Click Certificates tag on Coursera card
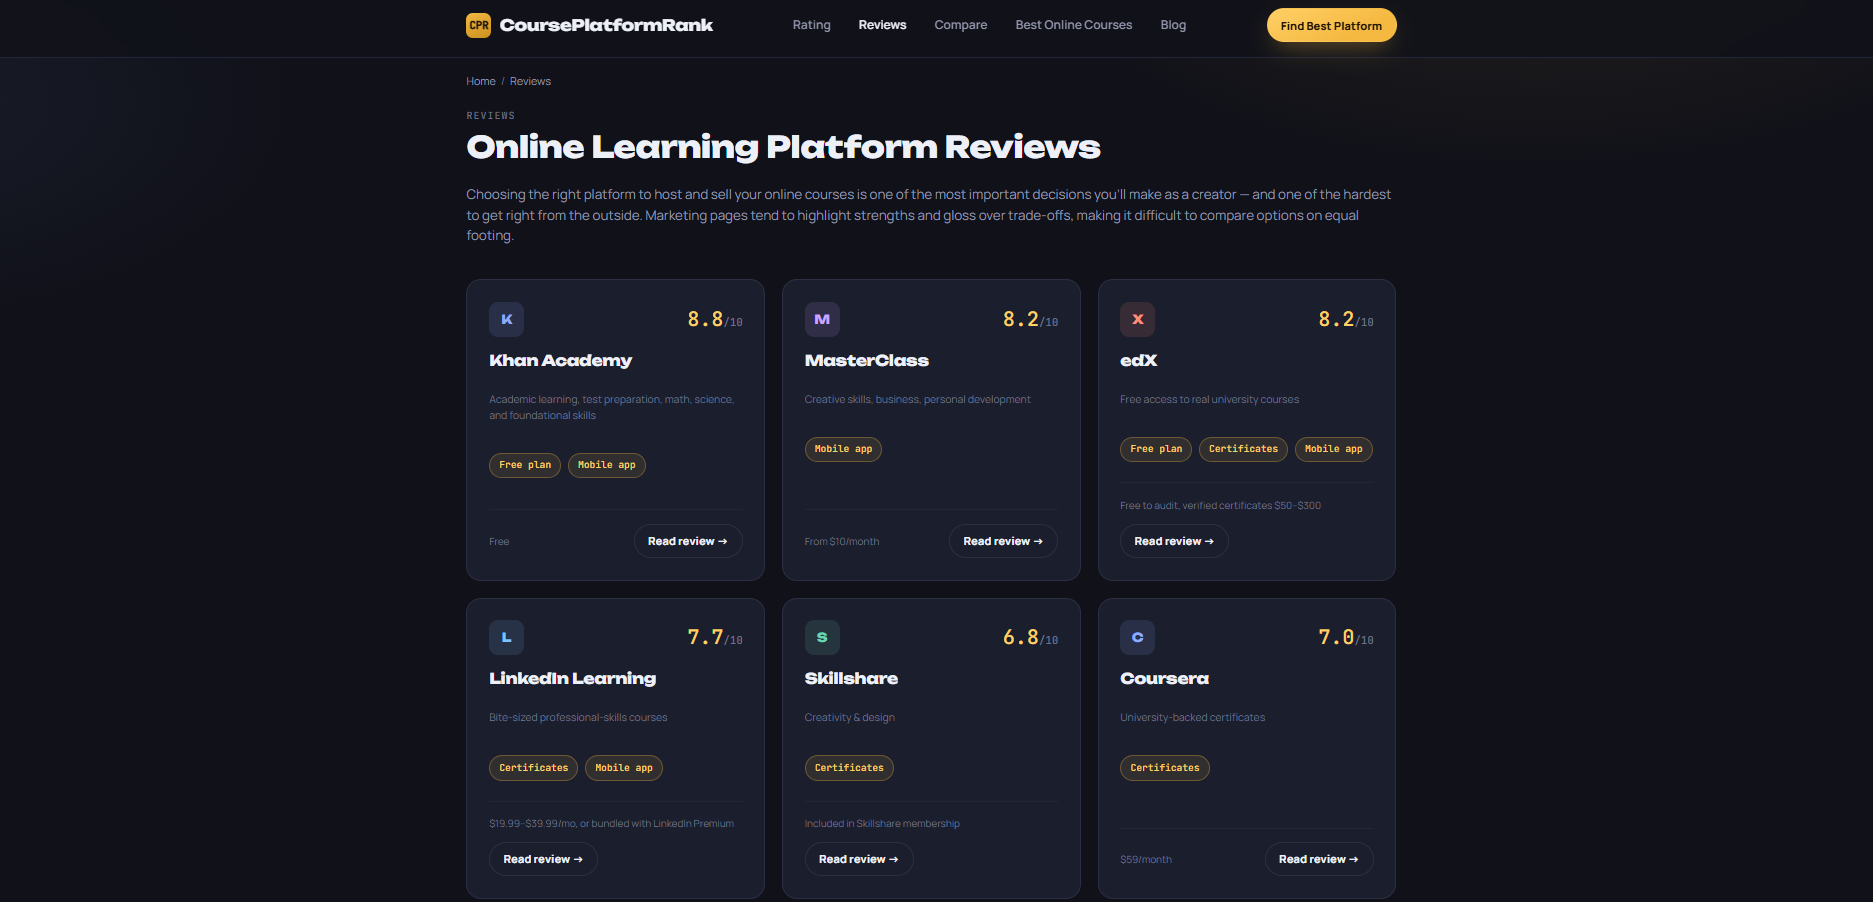Screen dimensions: 1873x902 [x=1165, y=768]
